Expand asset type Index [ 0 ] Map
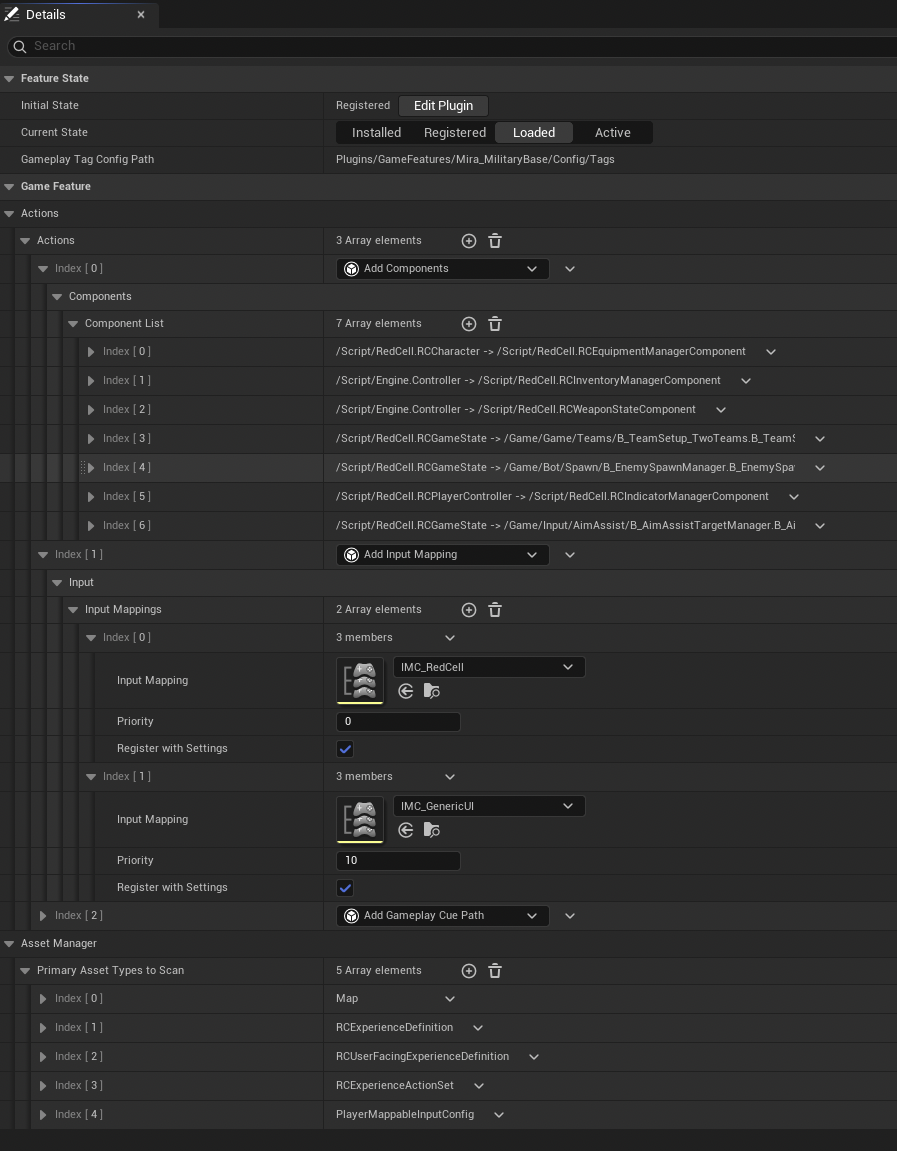Image resolution: width=897 pixels, height=1151 pixels. pyautogui.click(x=43, y=999)
